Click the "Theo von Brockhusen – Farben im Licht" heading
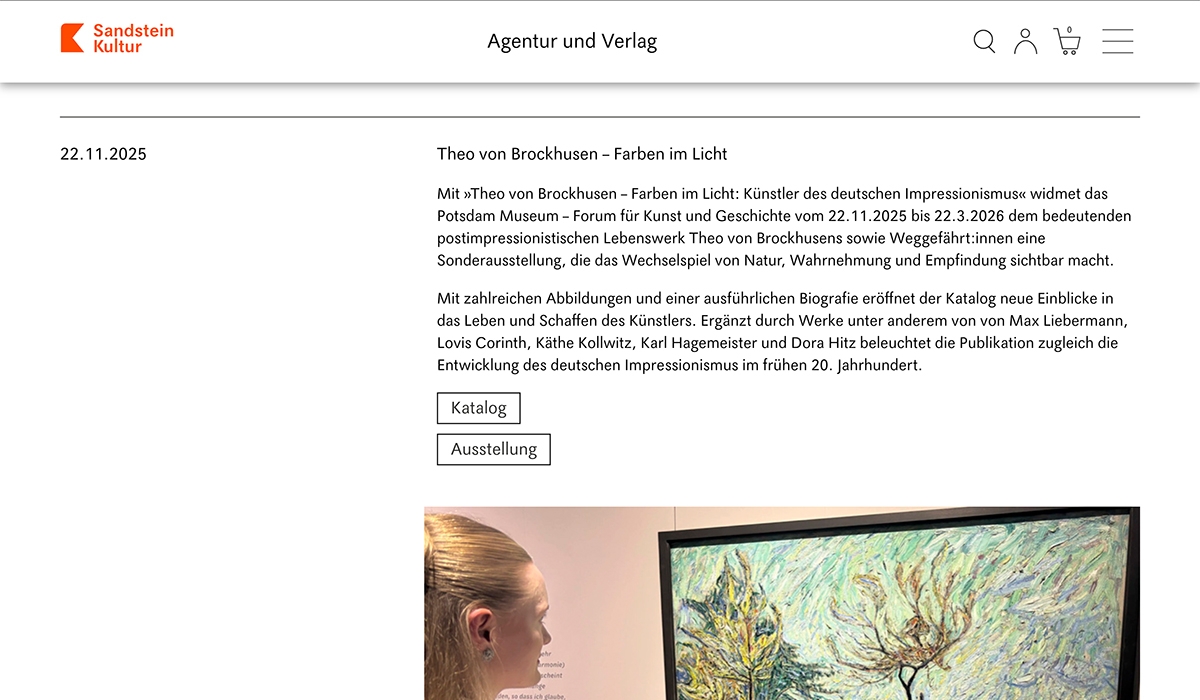Screen dimensions: 1200x700 point(582,154)
